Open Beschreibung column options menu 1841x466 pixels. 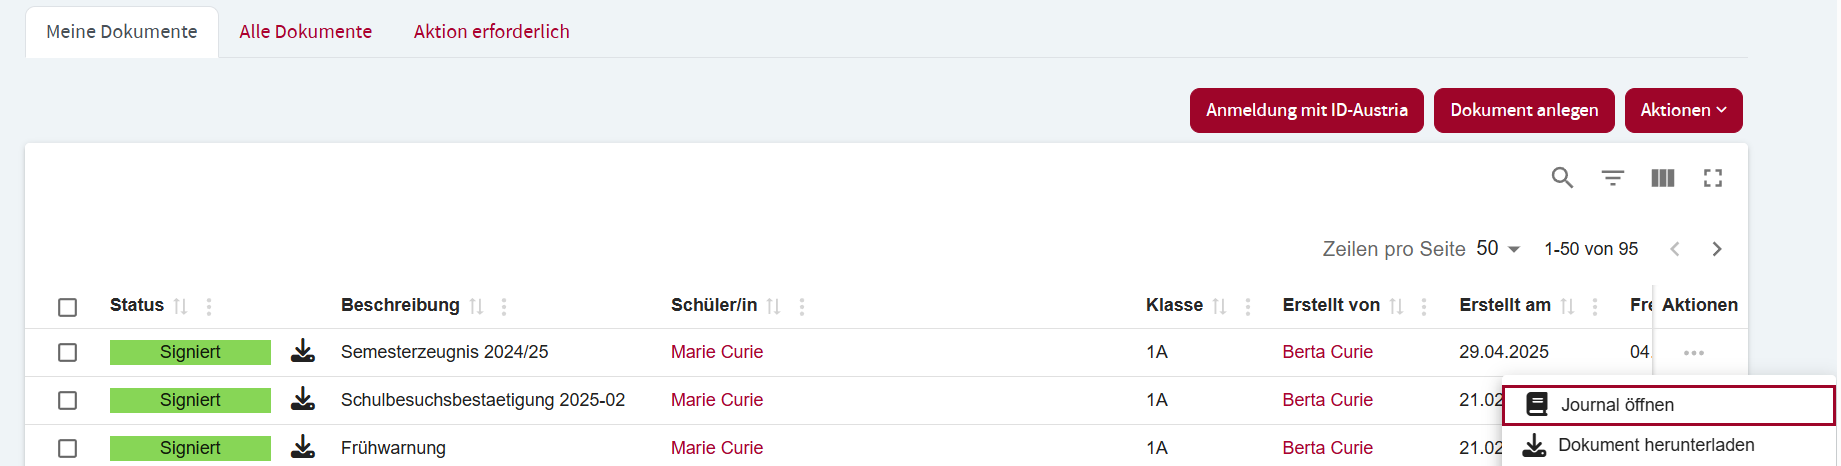pyautogui.click(x=504, y=306)
